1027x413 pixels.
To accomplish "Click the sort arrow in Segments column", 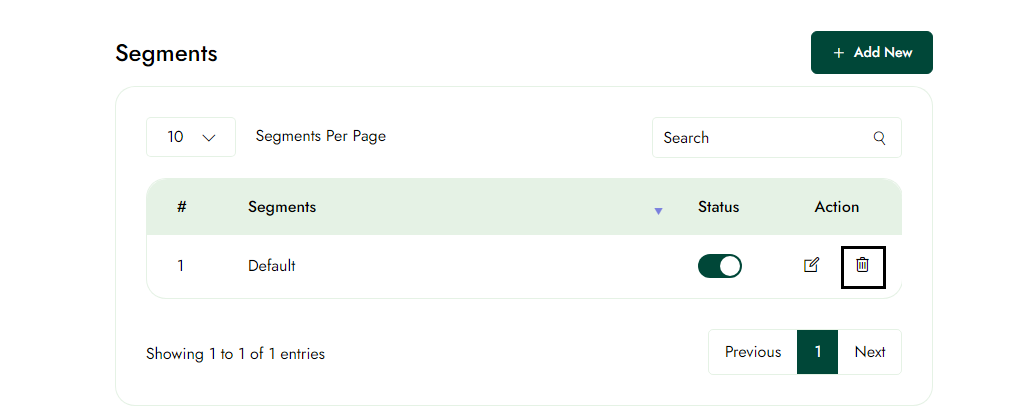I will [x=658, y=210].
